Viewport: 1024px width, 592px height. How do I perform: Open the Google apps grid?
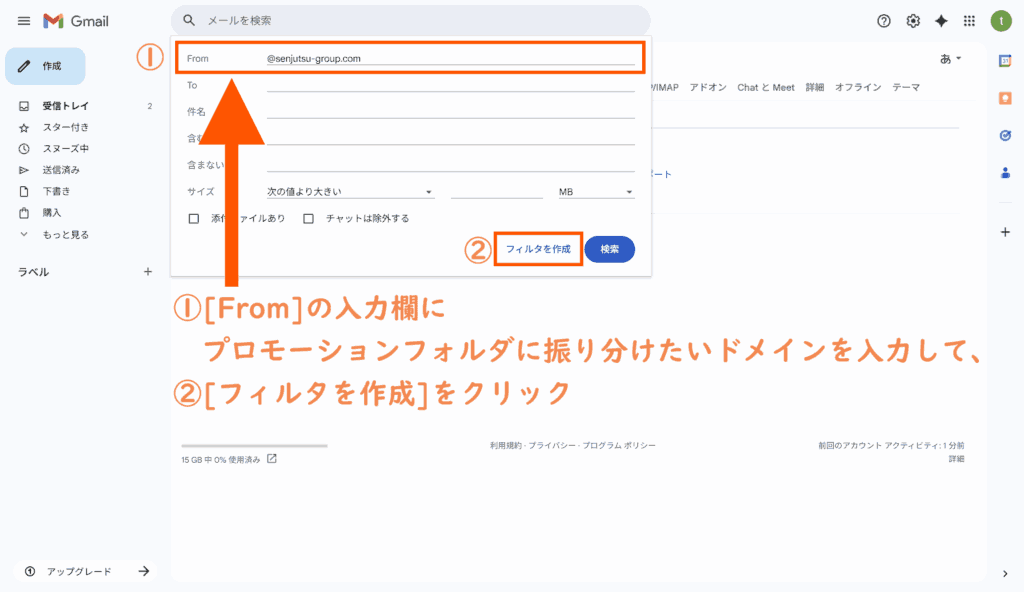[x=969, y=21]
